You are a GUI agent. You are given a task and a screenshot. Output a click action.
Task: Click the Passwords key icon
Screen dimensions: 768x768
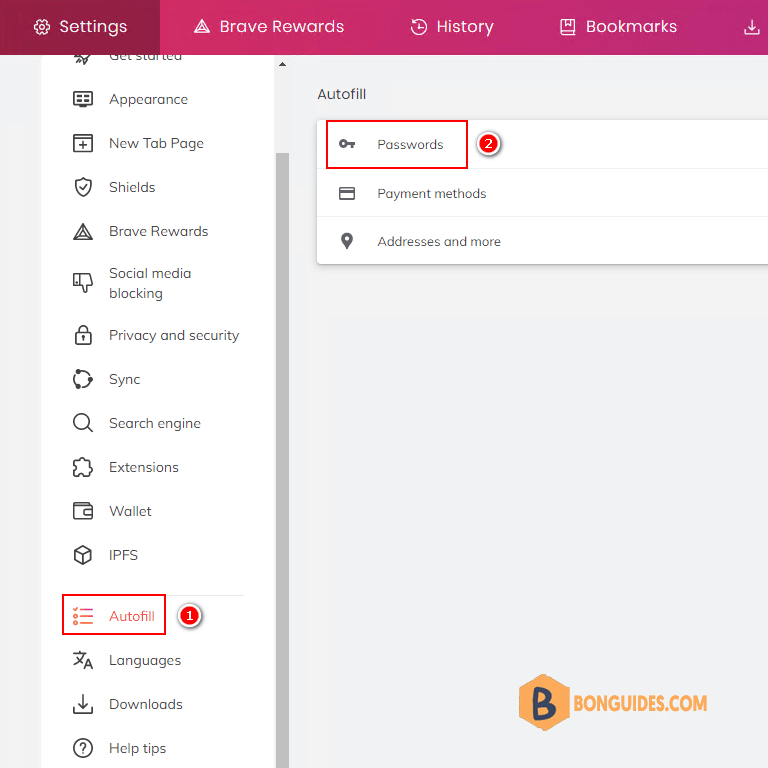pyautogui.click(x=347, y=144)
